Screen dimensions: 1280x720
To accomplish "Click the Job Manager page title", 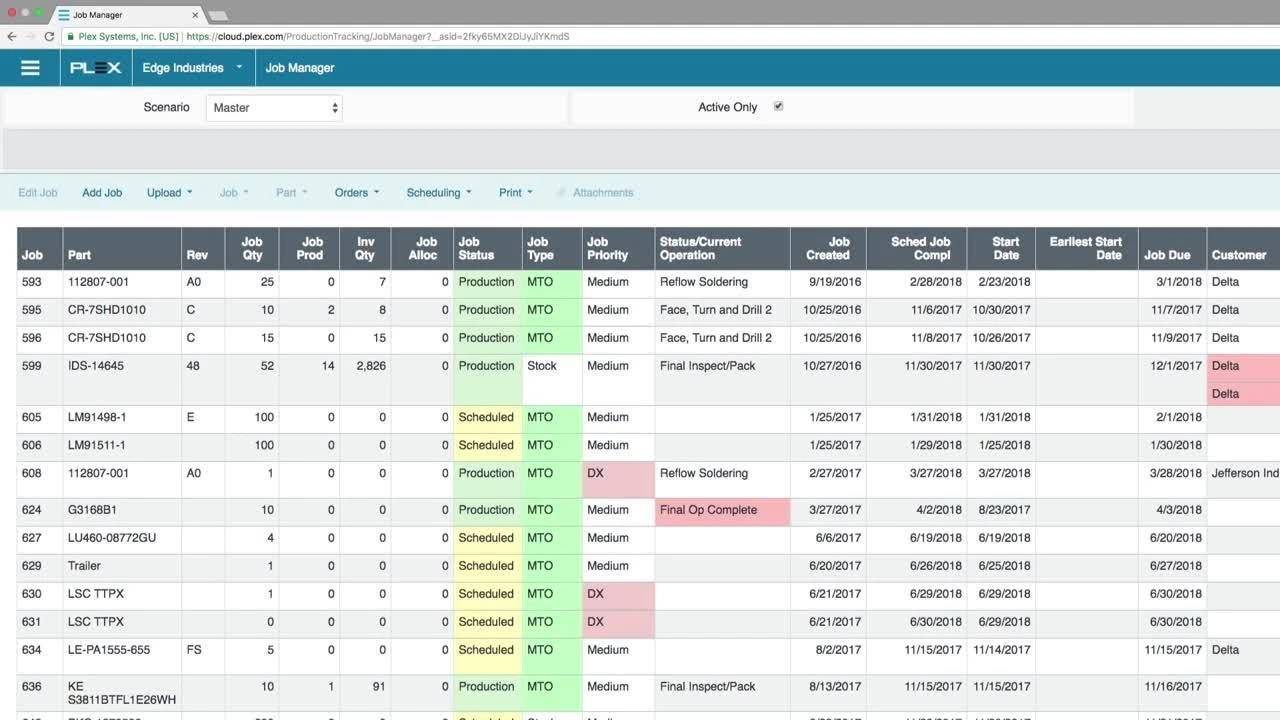I will (300, 68).
